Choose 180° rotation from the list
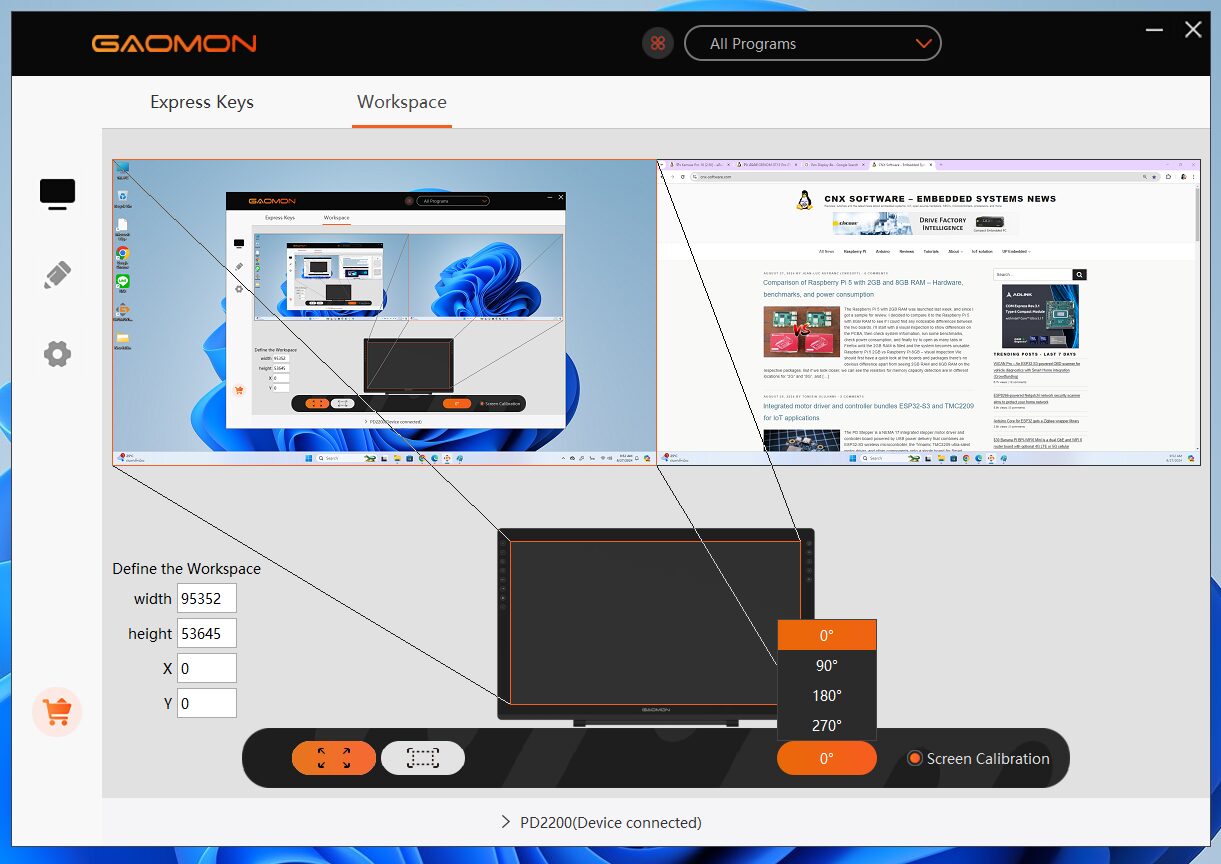1221x864 pixels. pyautogui.click(x=826, y=695)
